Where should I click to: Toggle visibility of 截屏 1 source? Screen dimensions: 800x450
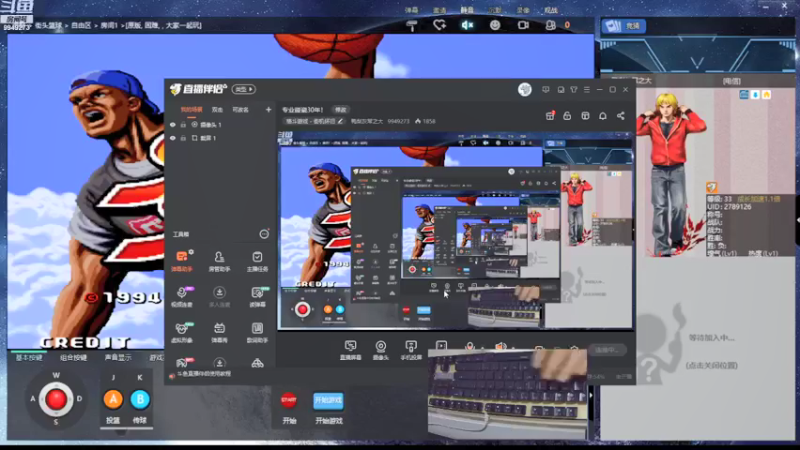172,138
